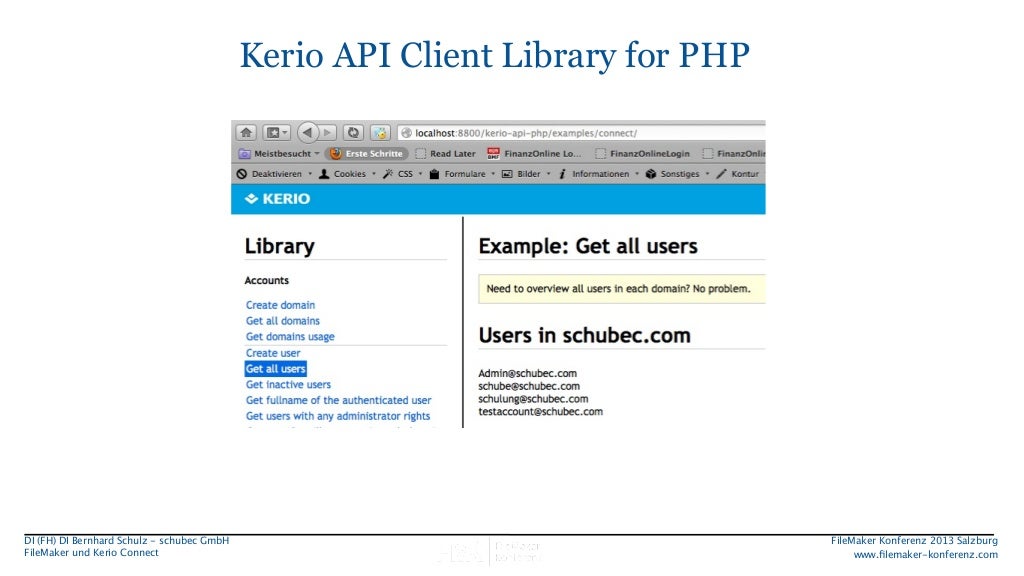Click the Example: Get all users heading
Screen dimensions: 1024x576
click(588, 246)
